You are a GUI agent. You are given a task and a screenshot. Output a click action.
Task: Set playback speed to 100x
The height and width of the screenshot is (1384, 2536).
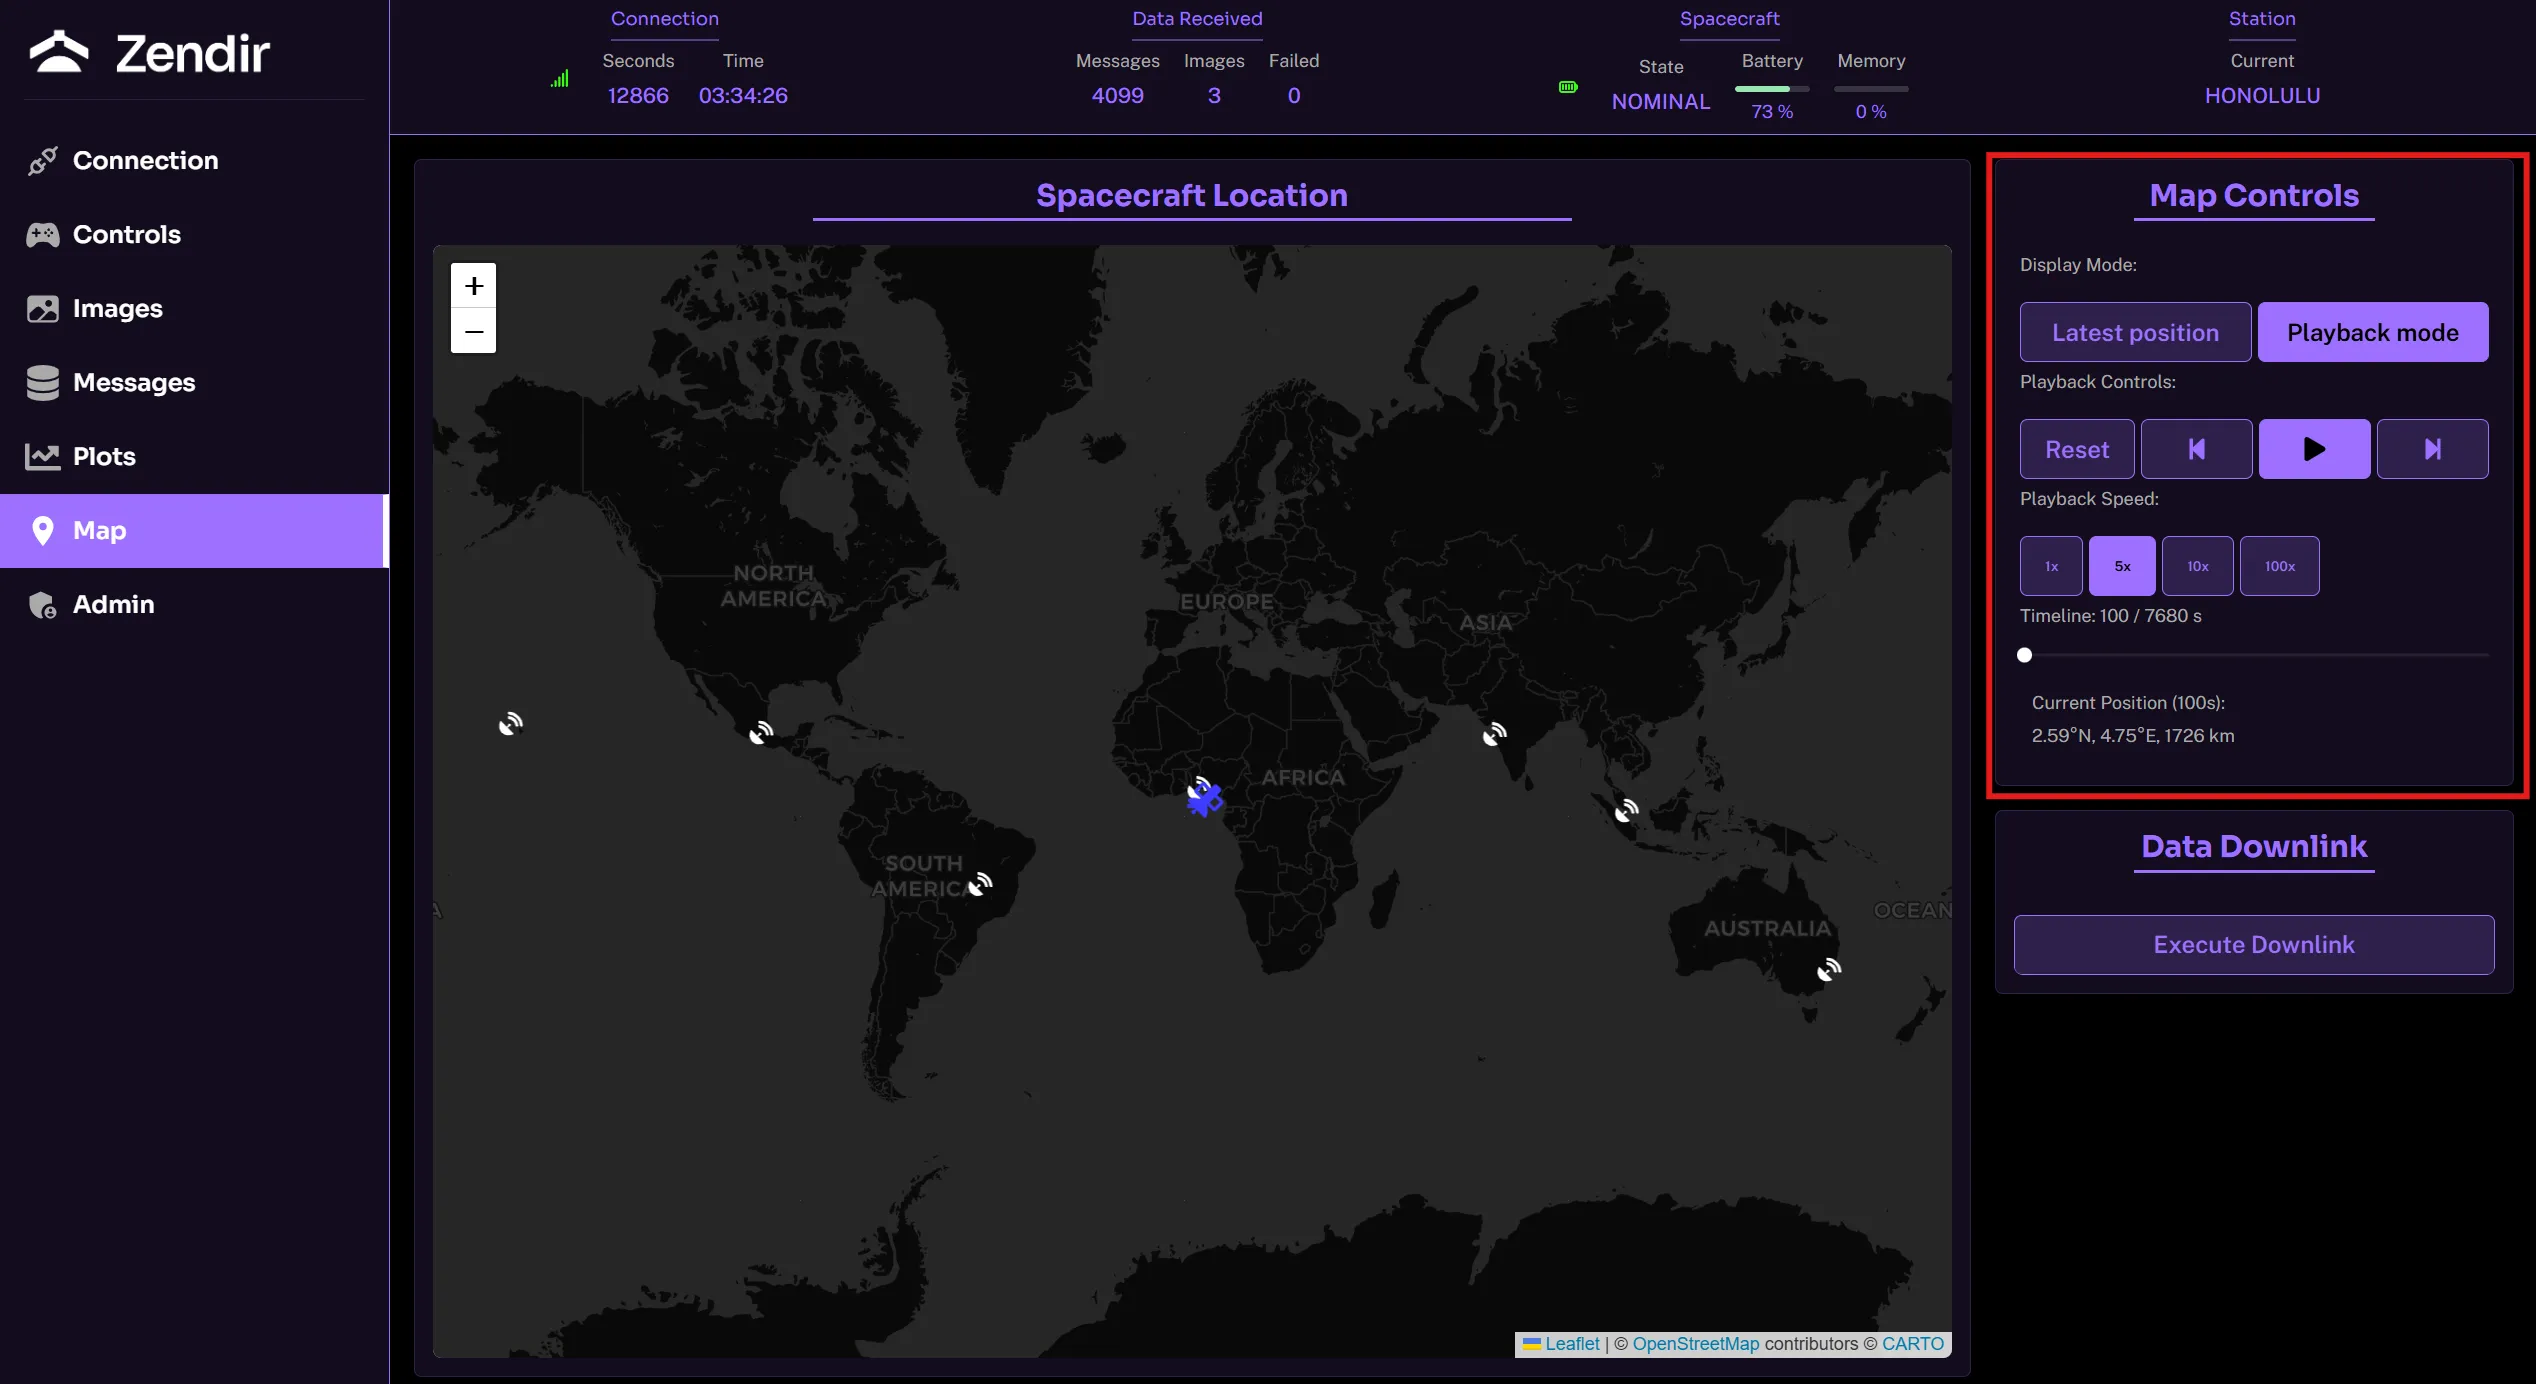(2279, 566)
